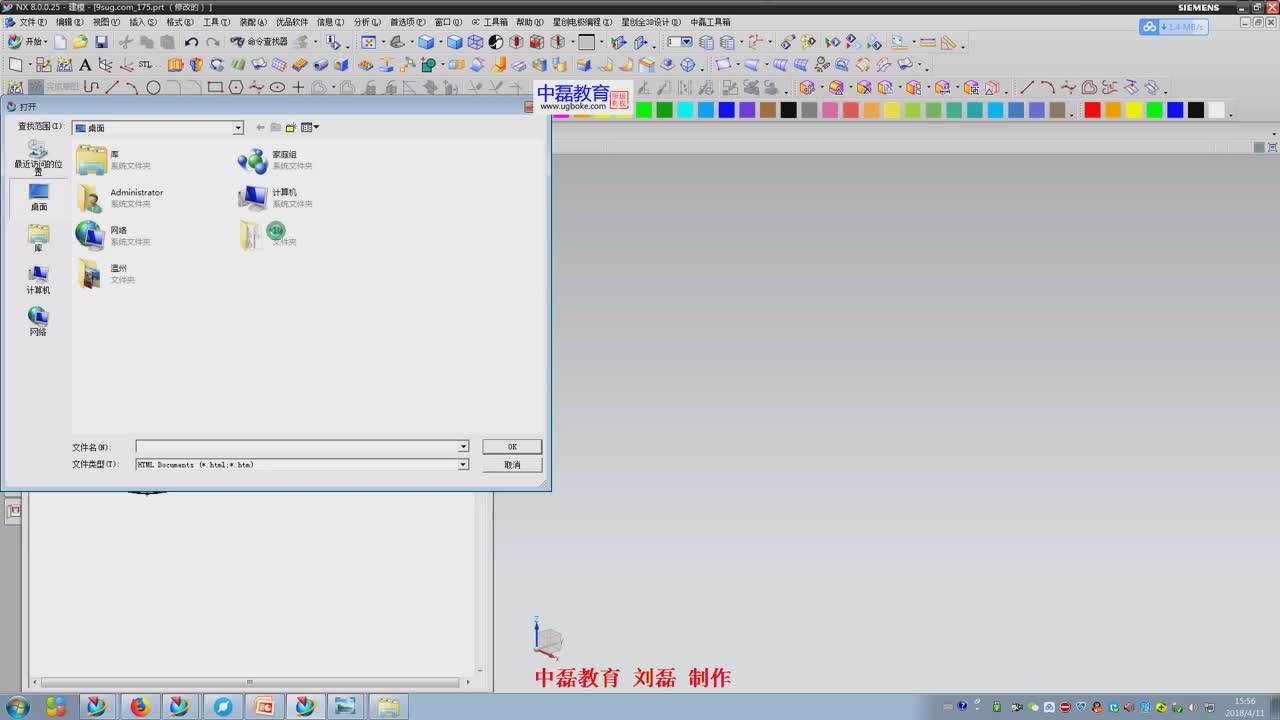The height and width of the screenshot is (720, 1280).
Task: Select the 网络 item in the file list
Action: click(x=114, y=235)
